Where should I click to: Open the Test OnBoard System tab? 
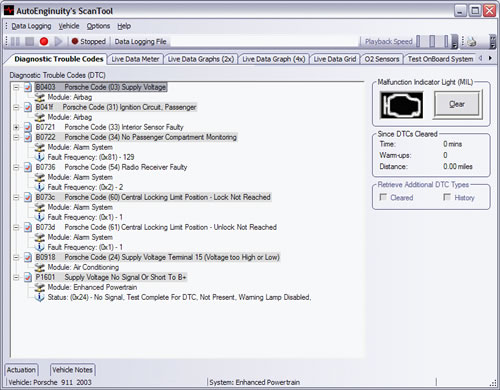(440, 59)
